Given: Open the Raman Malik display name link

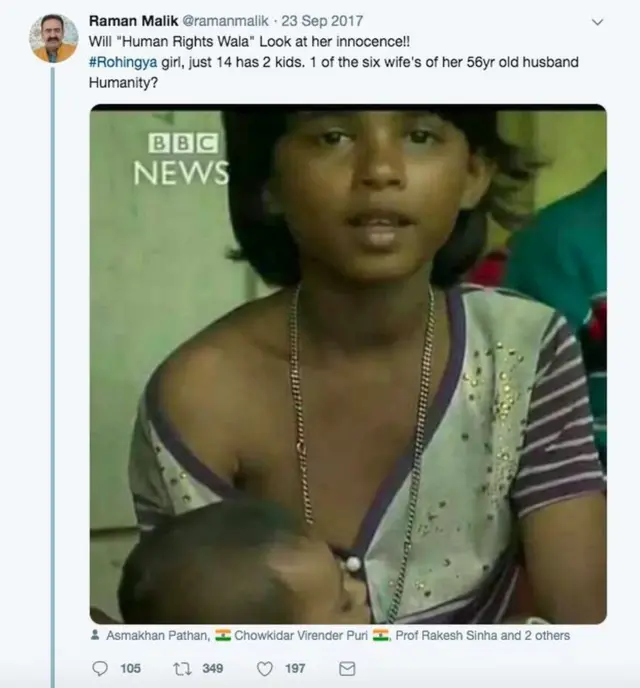Looking at the screenshot, I should 133,21.
